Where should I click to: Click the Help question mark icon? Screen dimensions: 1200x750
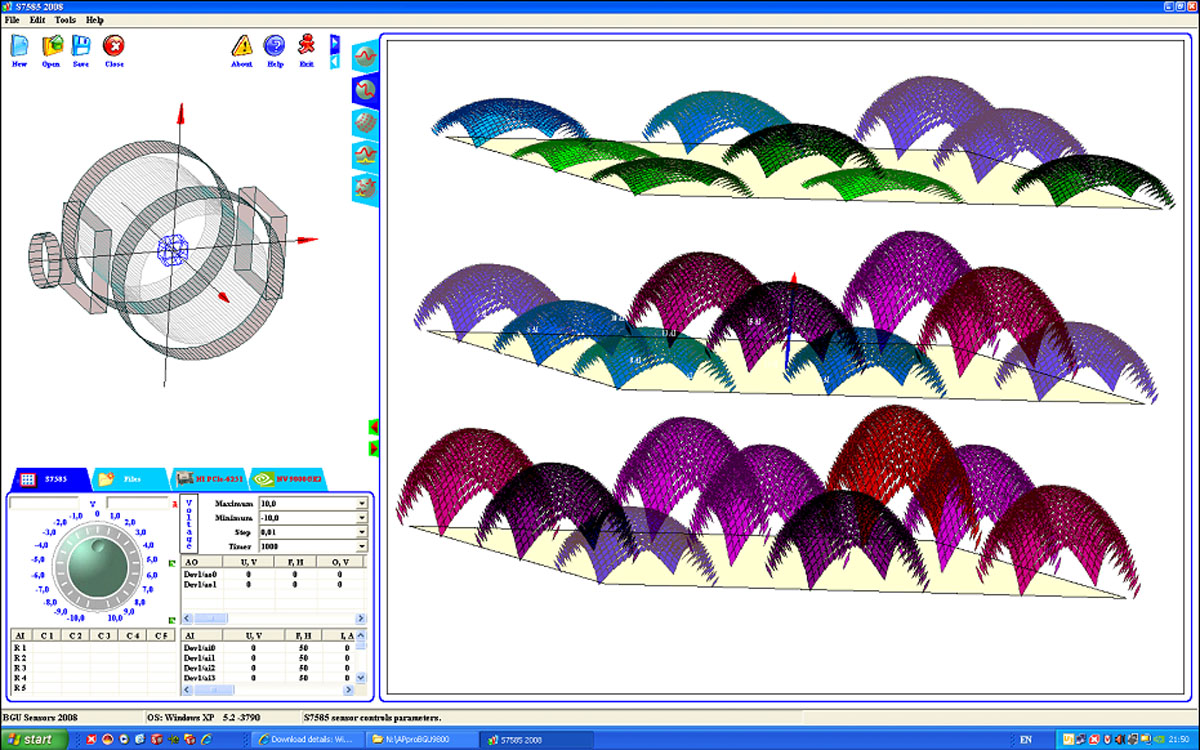point(274,47)
